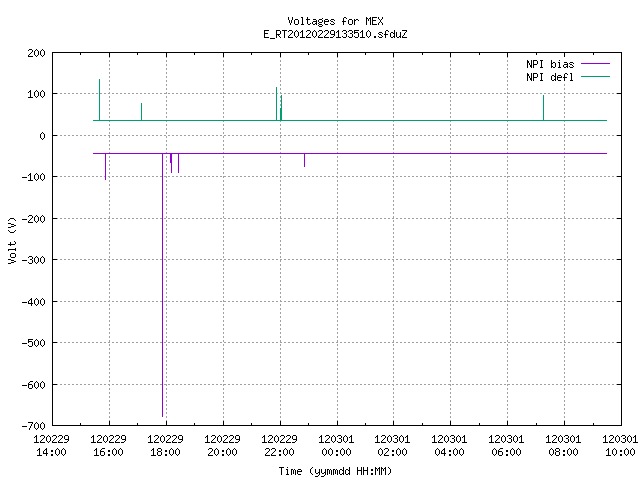Click the x-axis label 120301 10:00

click(620, 446)
